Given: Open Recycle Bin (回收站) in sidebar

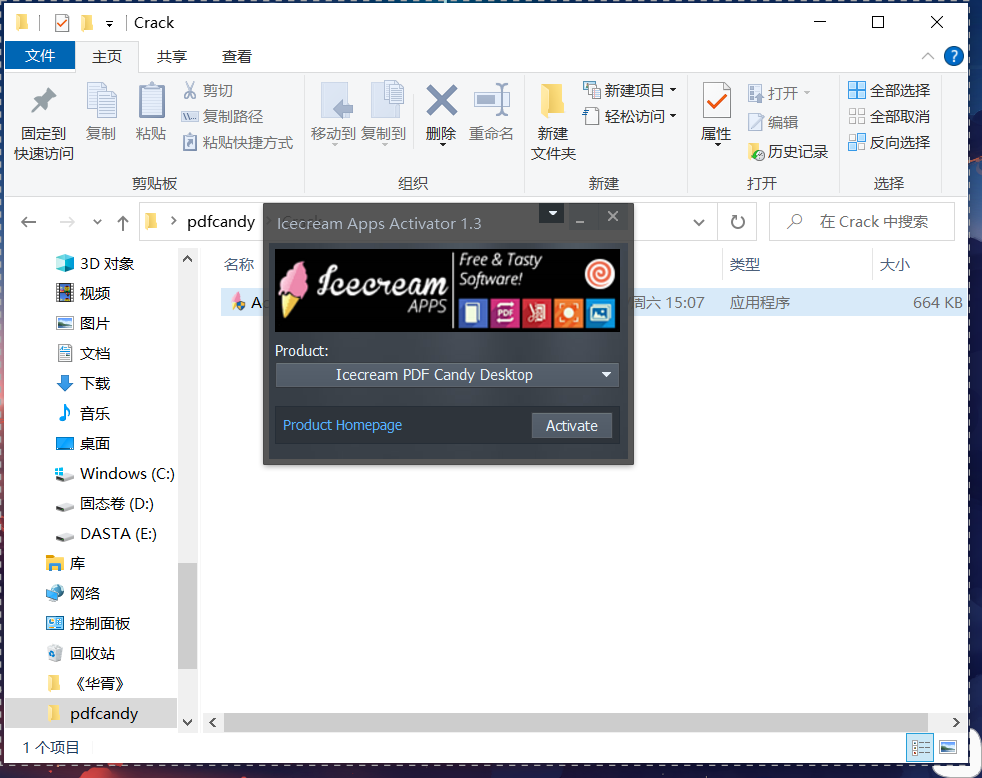Looking at the screenshot, I should [x=81, y=654].
